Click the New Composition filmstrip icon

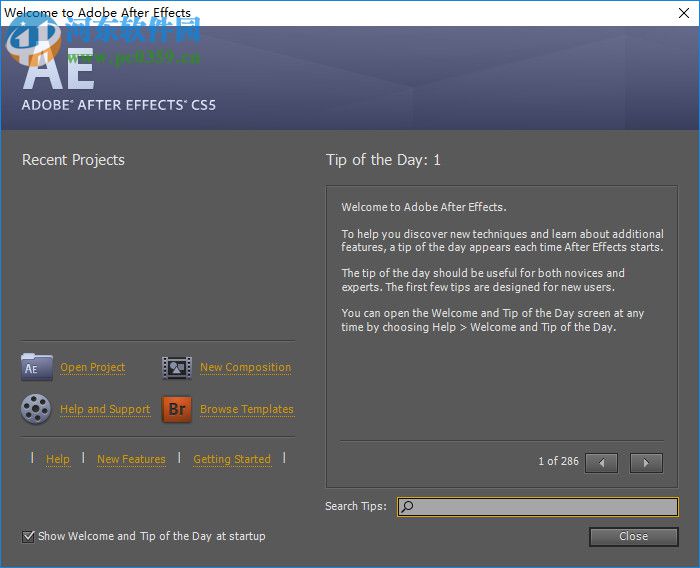(x=177, y=368)
